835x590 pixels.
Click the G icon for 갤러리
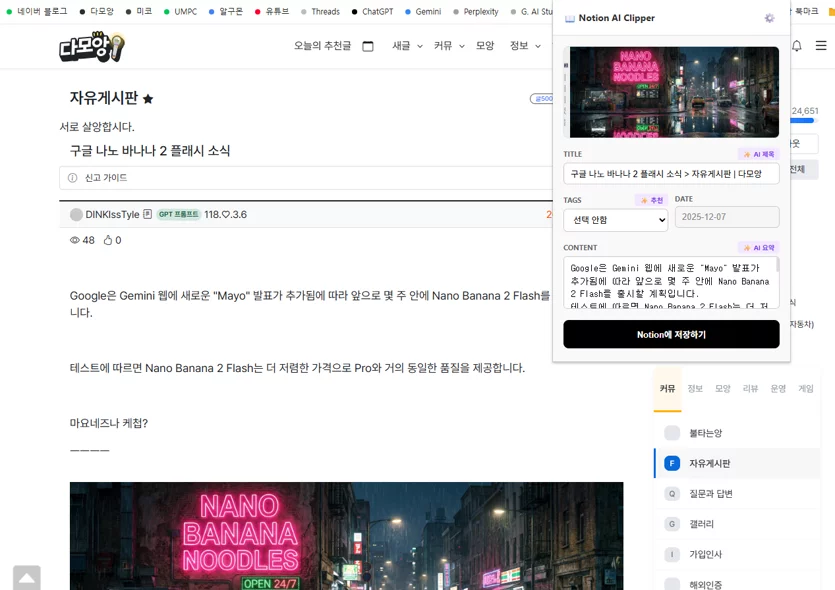pyautogui.click(x=672, y=524)
